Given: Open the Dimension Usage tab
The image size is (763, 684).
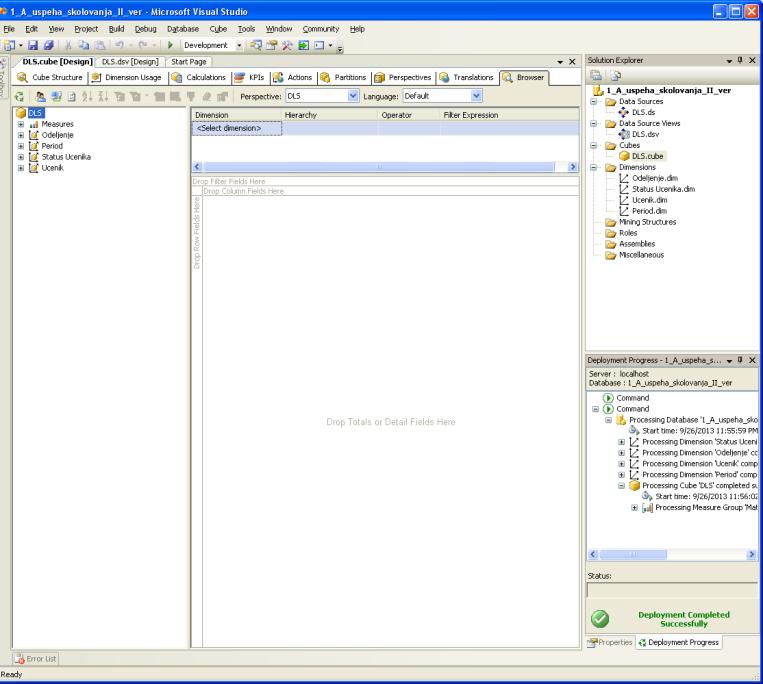Looking at the screenshot, I should 127,77.
